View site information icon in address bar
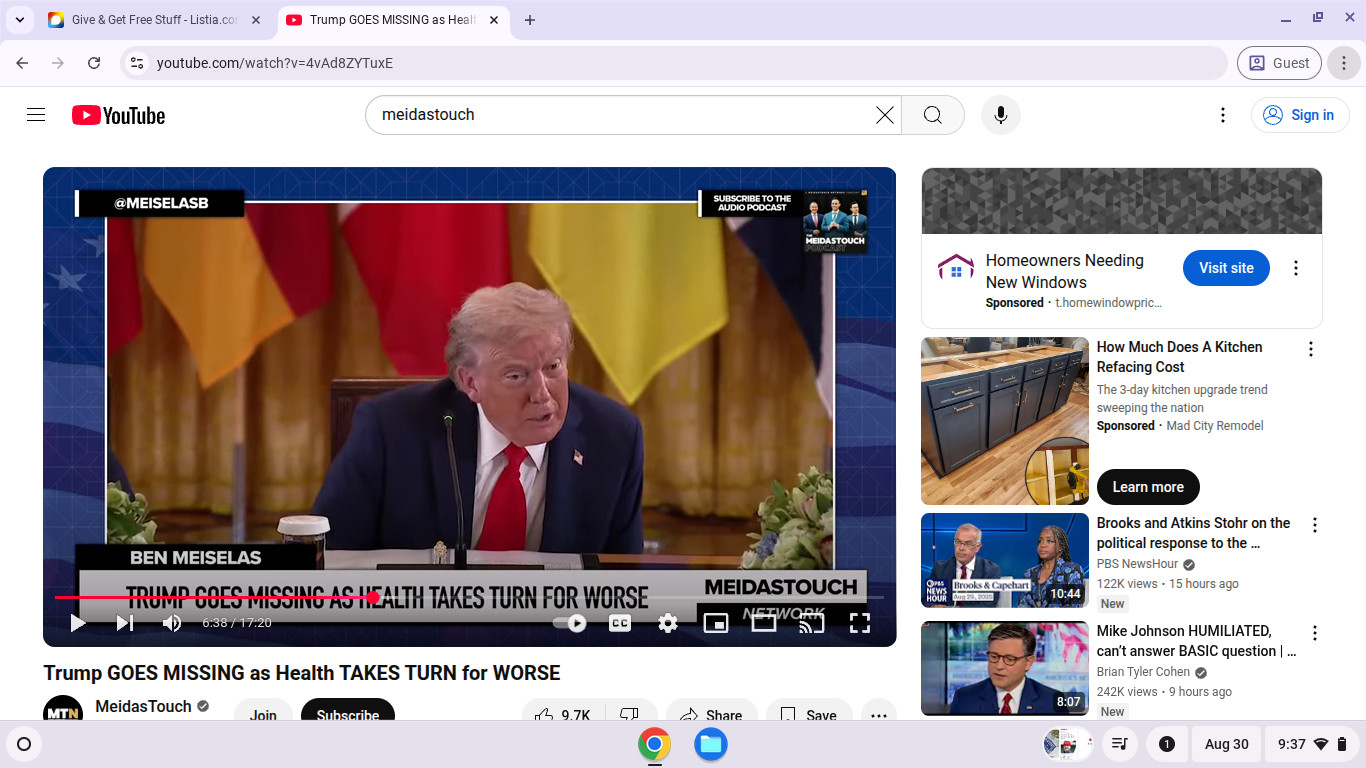The image size is (1366, 768). click(137, 63)
